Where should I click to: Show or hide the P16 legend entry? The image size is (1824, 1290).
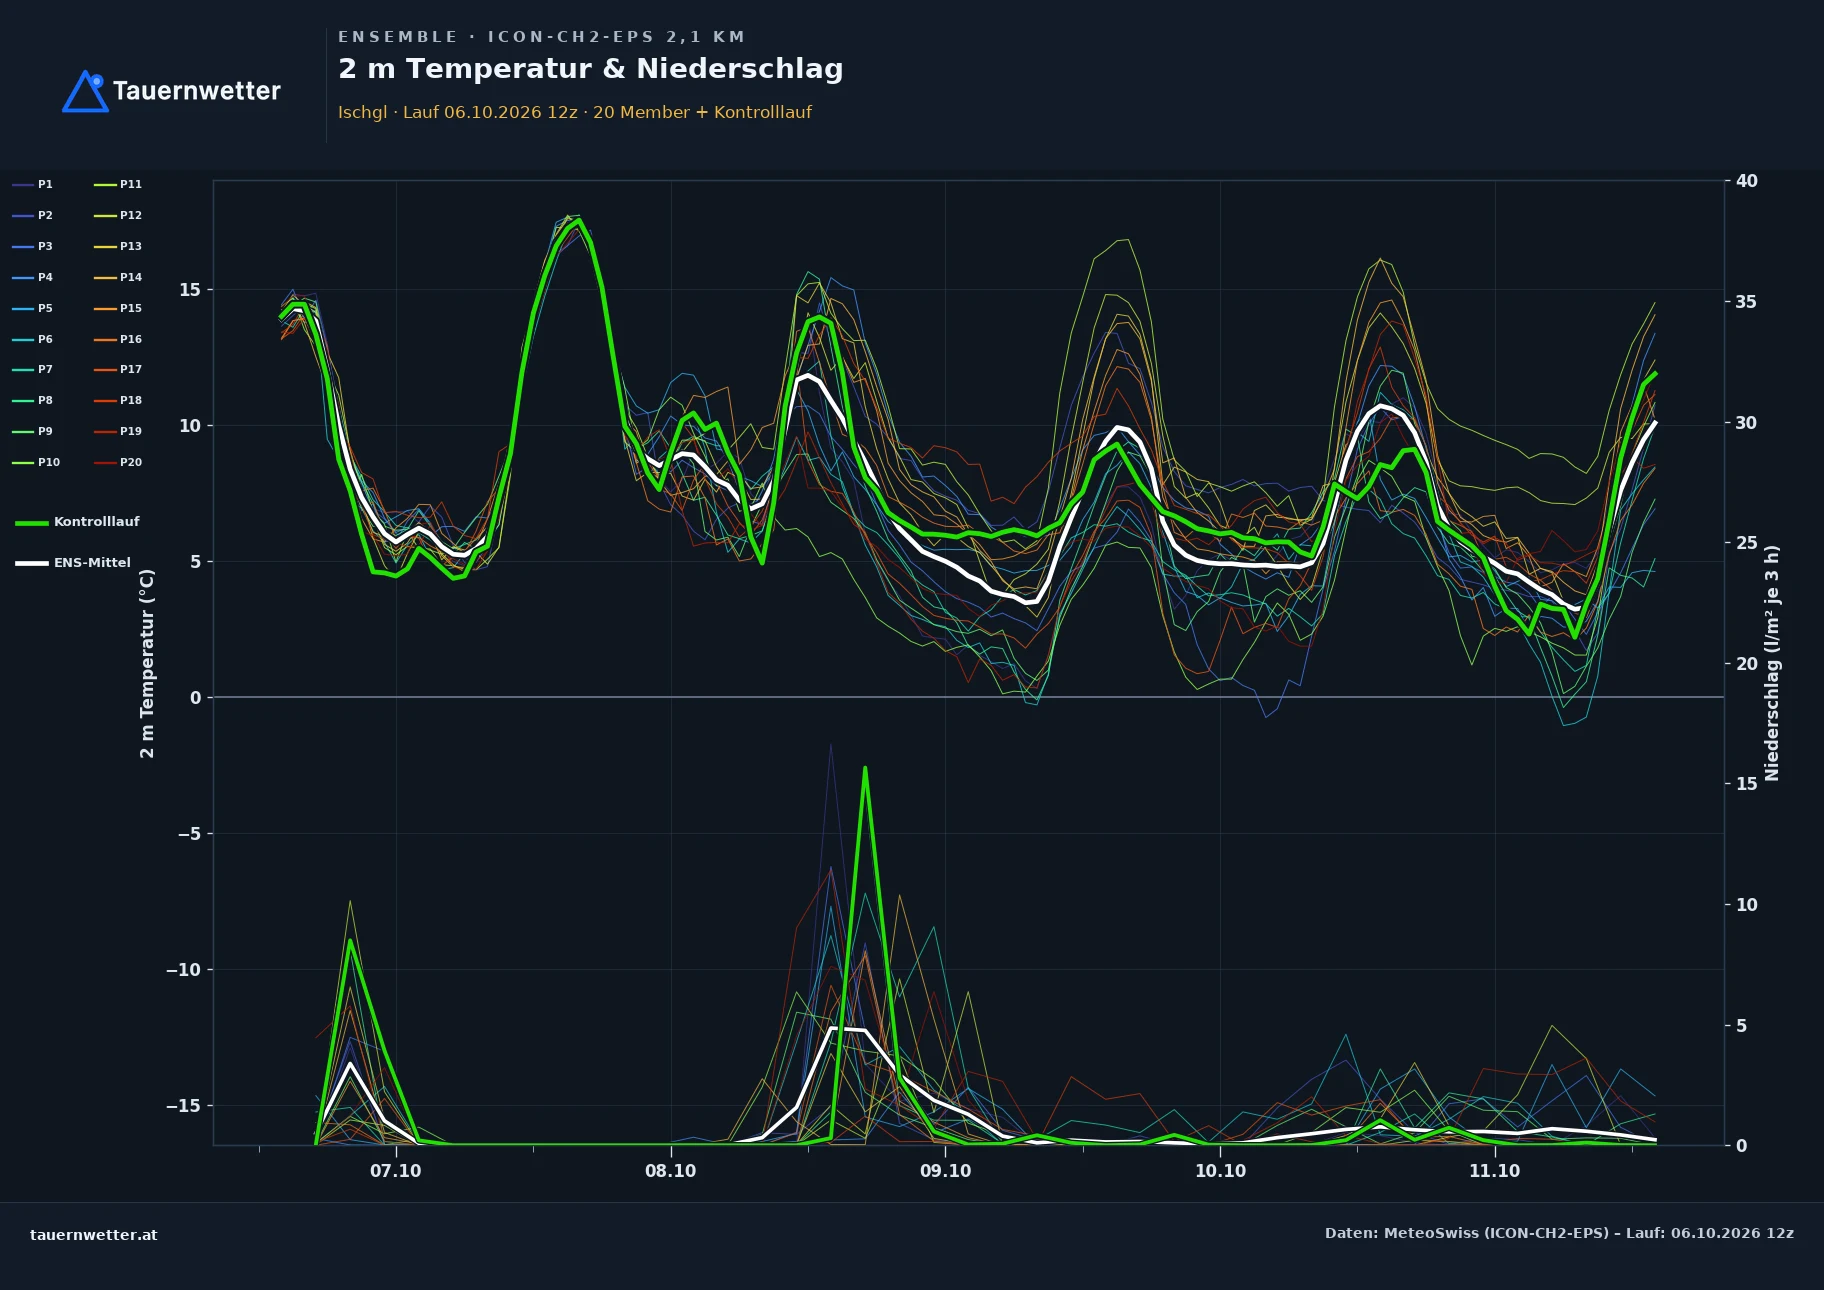118,340
